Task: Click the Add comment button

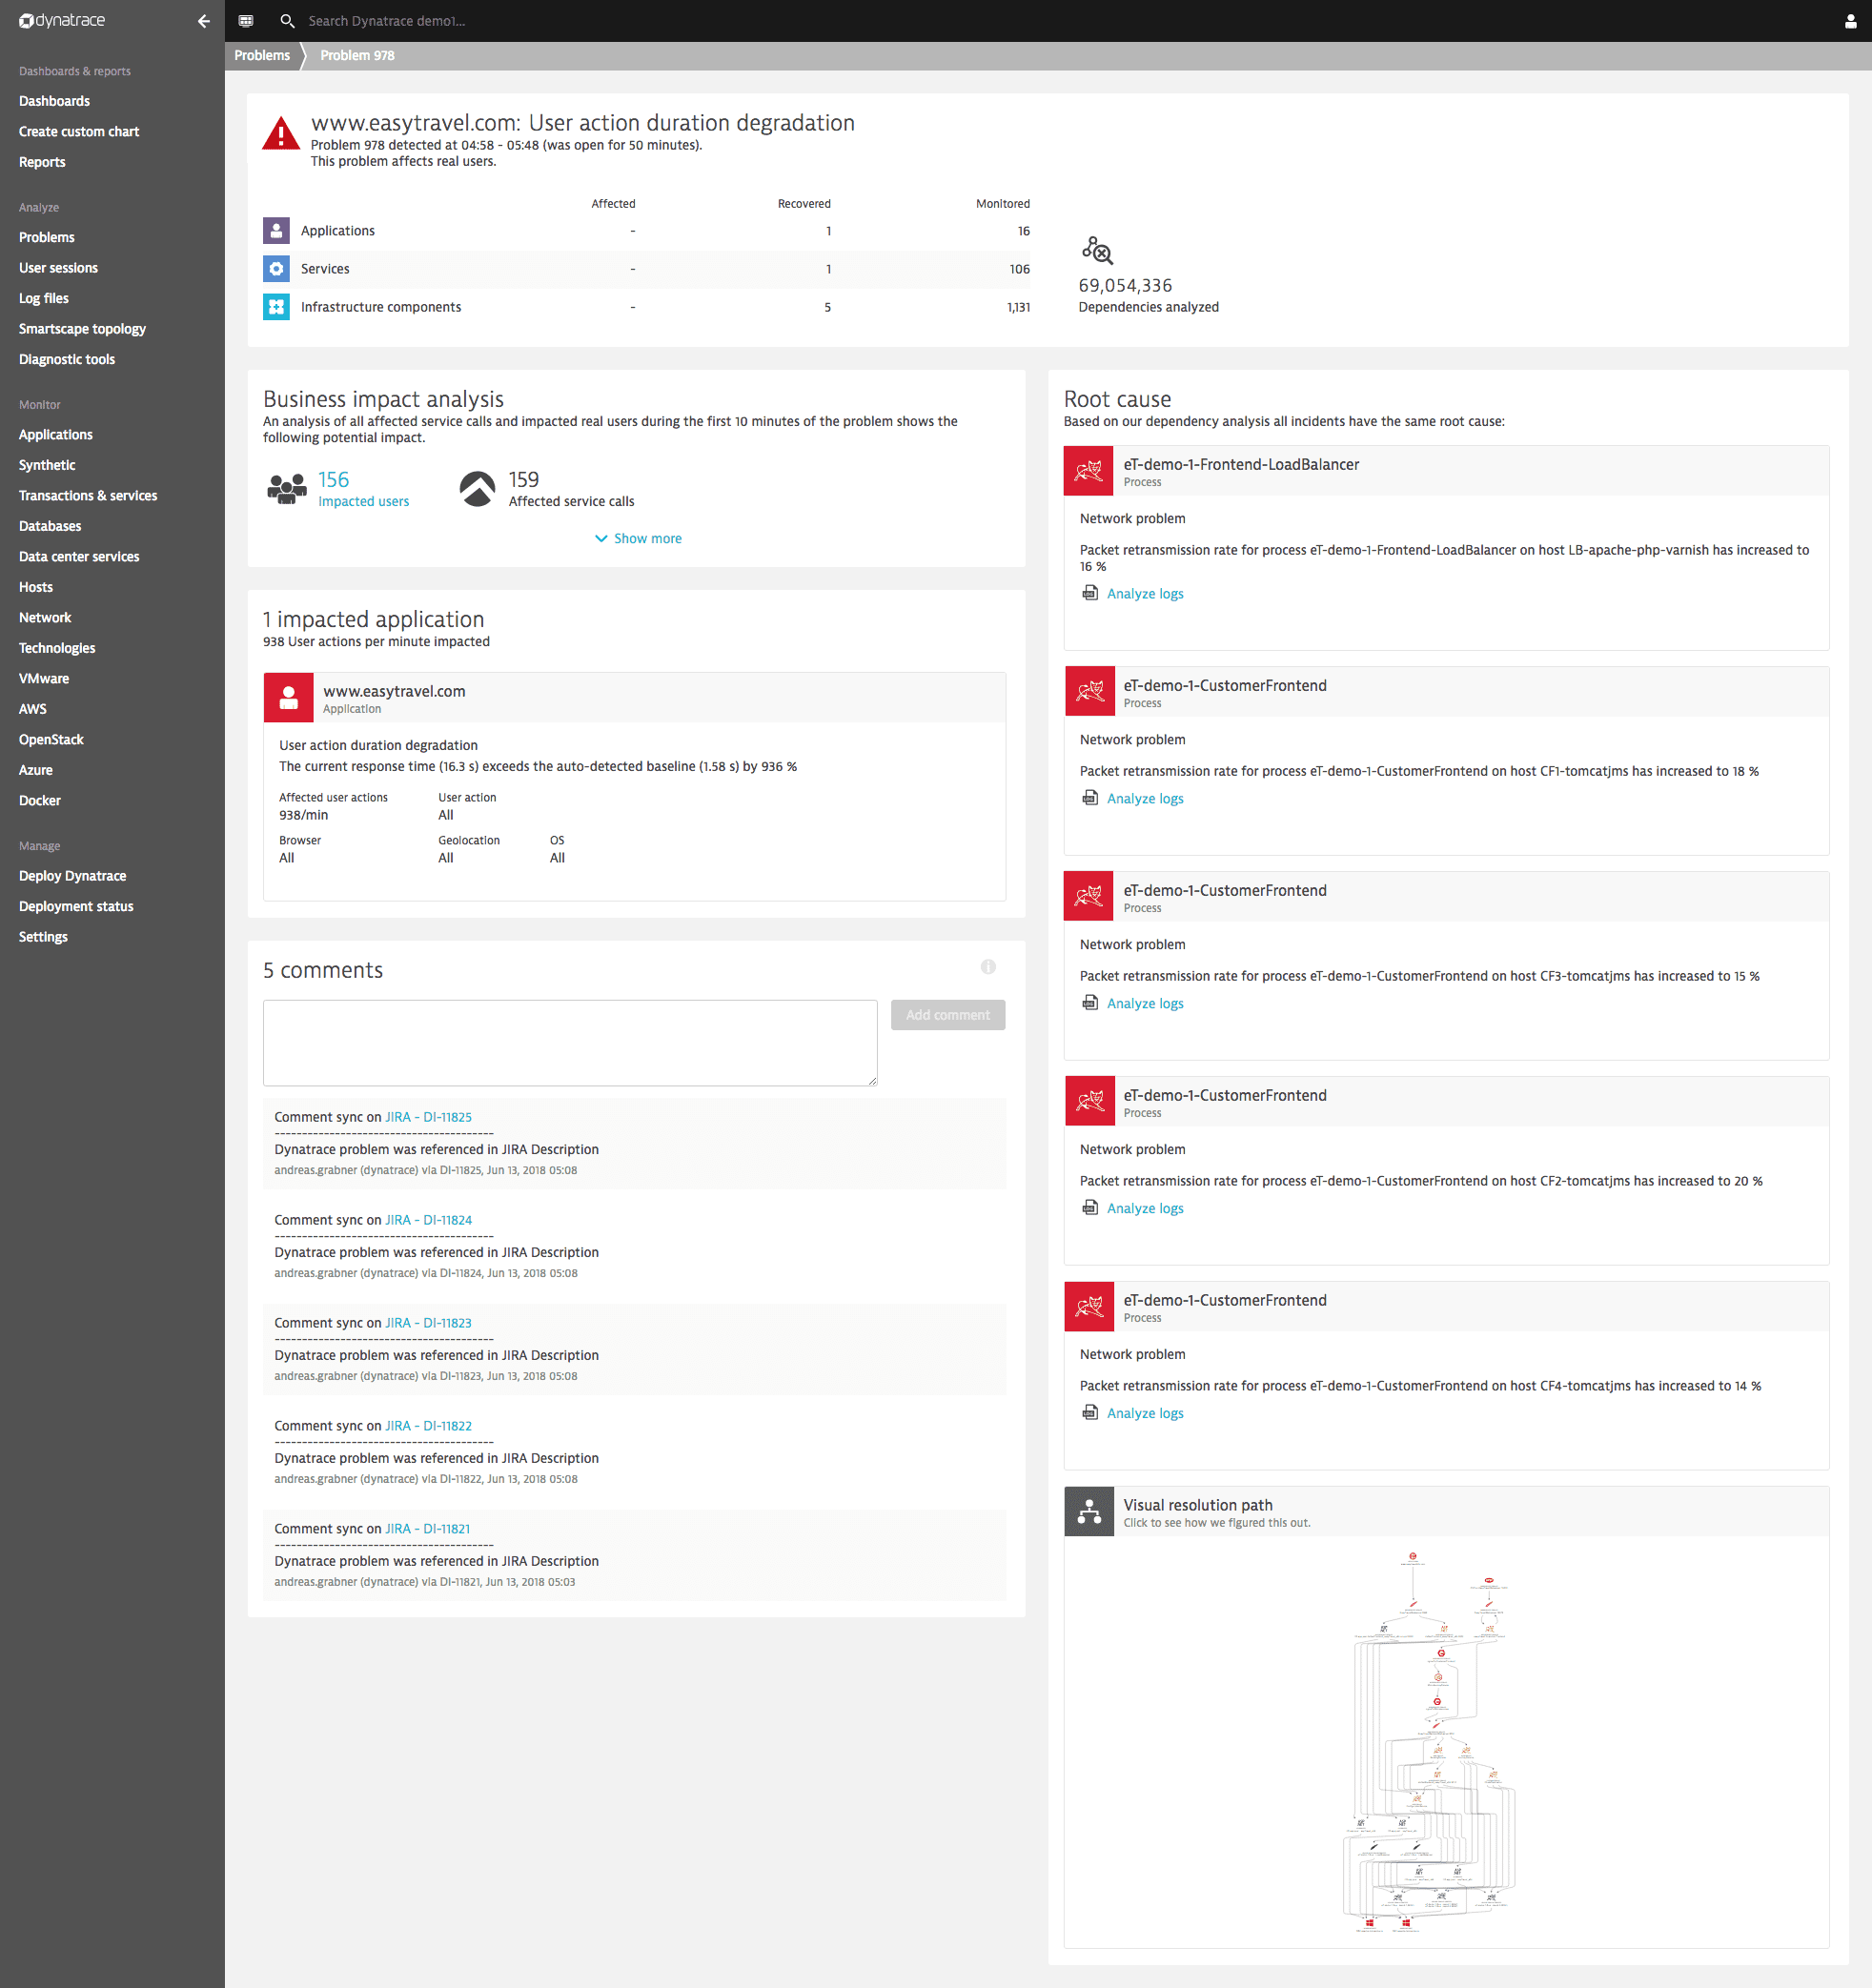Action: click(x=948, y=1015)
